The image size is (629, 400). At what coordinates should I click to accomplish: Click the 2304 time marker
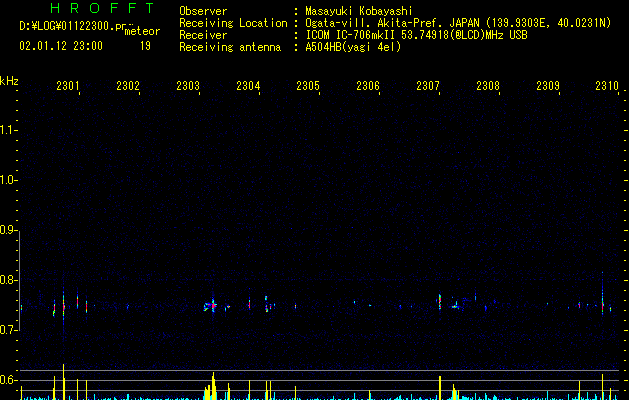[x=248, y=86]
